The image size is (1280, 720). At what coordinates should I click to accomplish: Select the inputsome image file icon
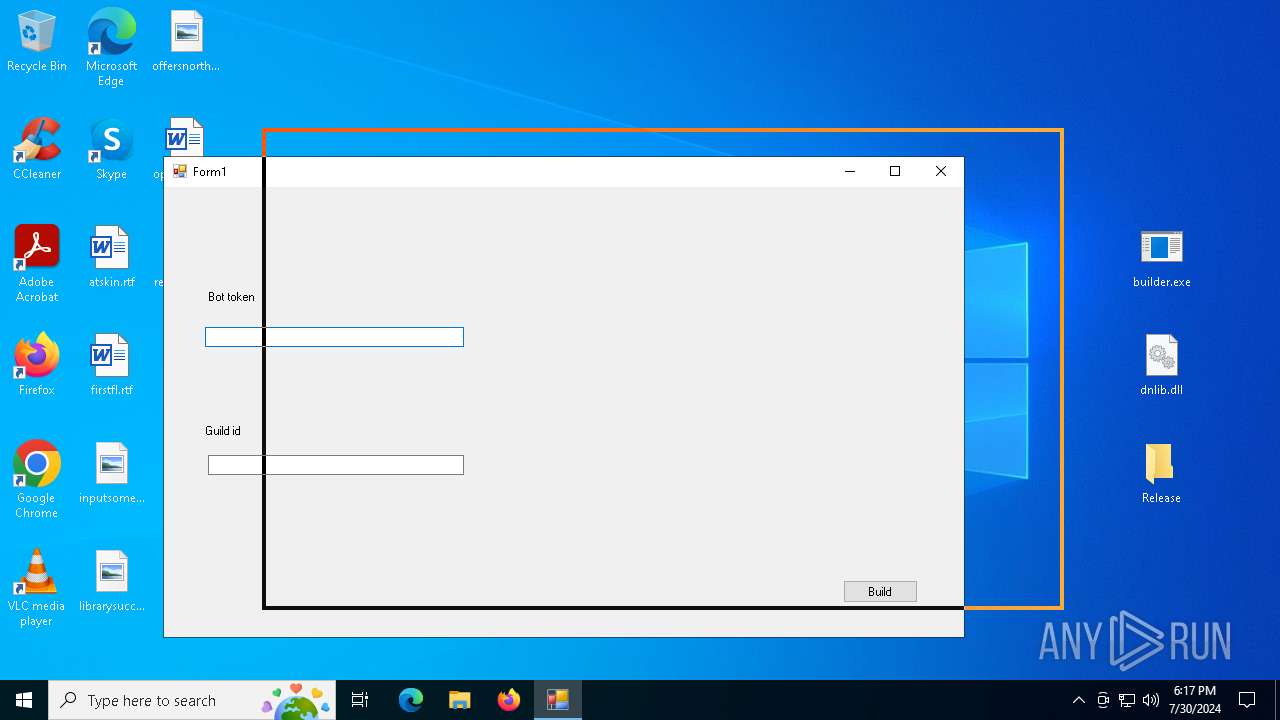pos(111,474)
